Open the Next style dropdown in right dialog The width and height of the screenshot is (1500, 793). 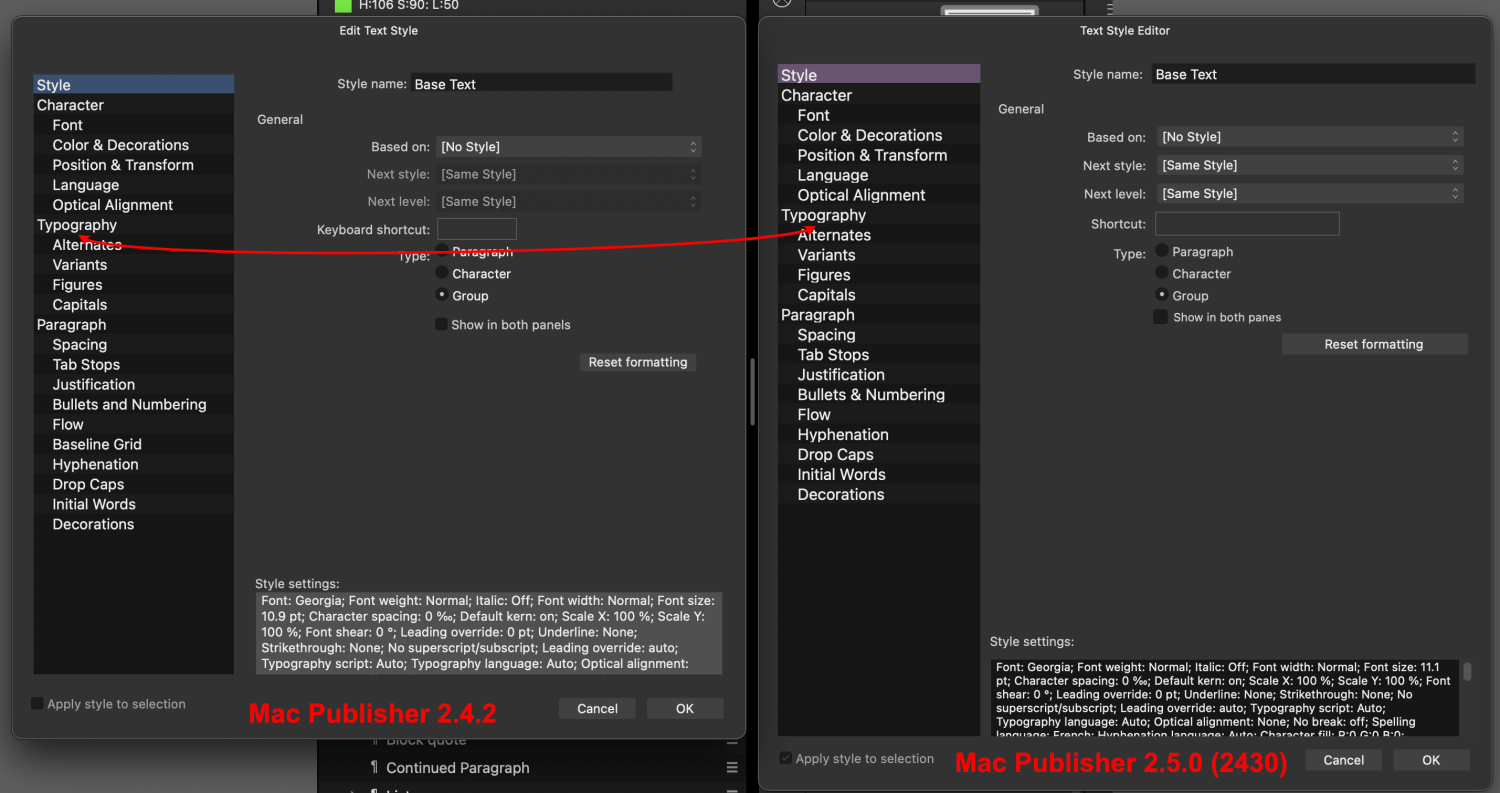[x=1310, y=164]
